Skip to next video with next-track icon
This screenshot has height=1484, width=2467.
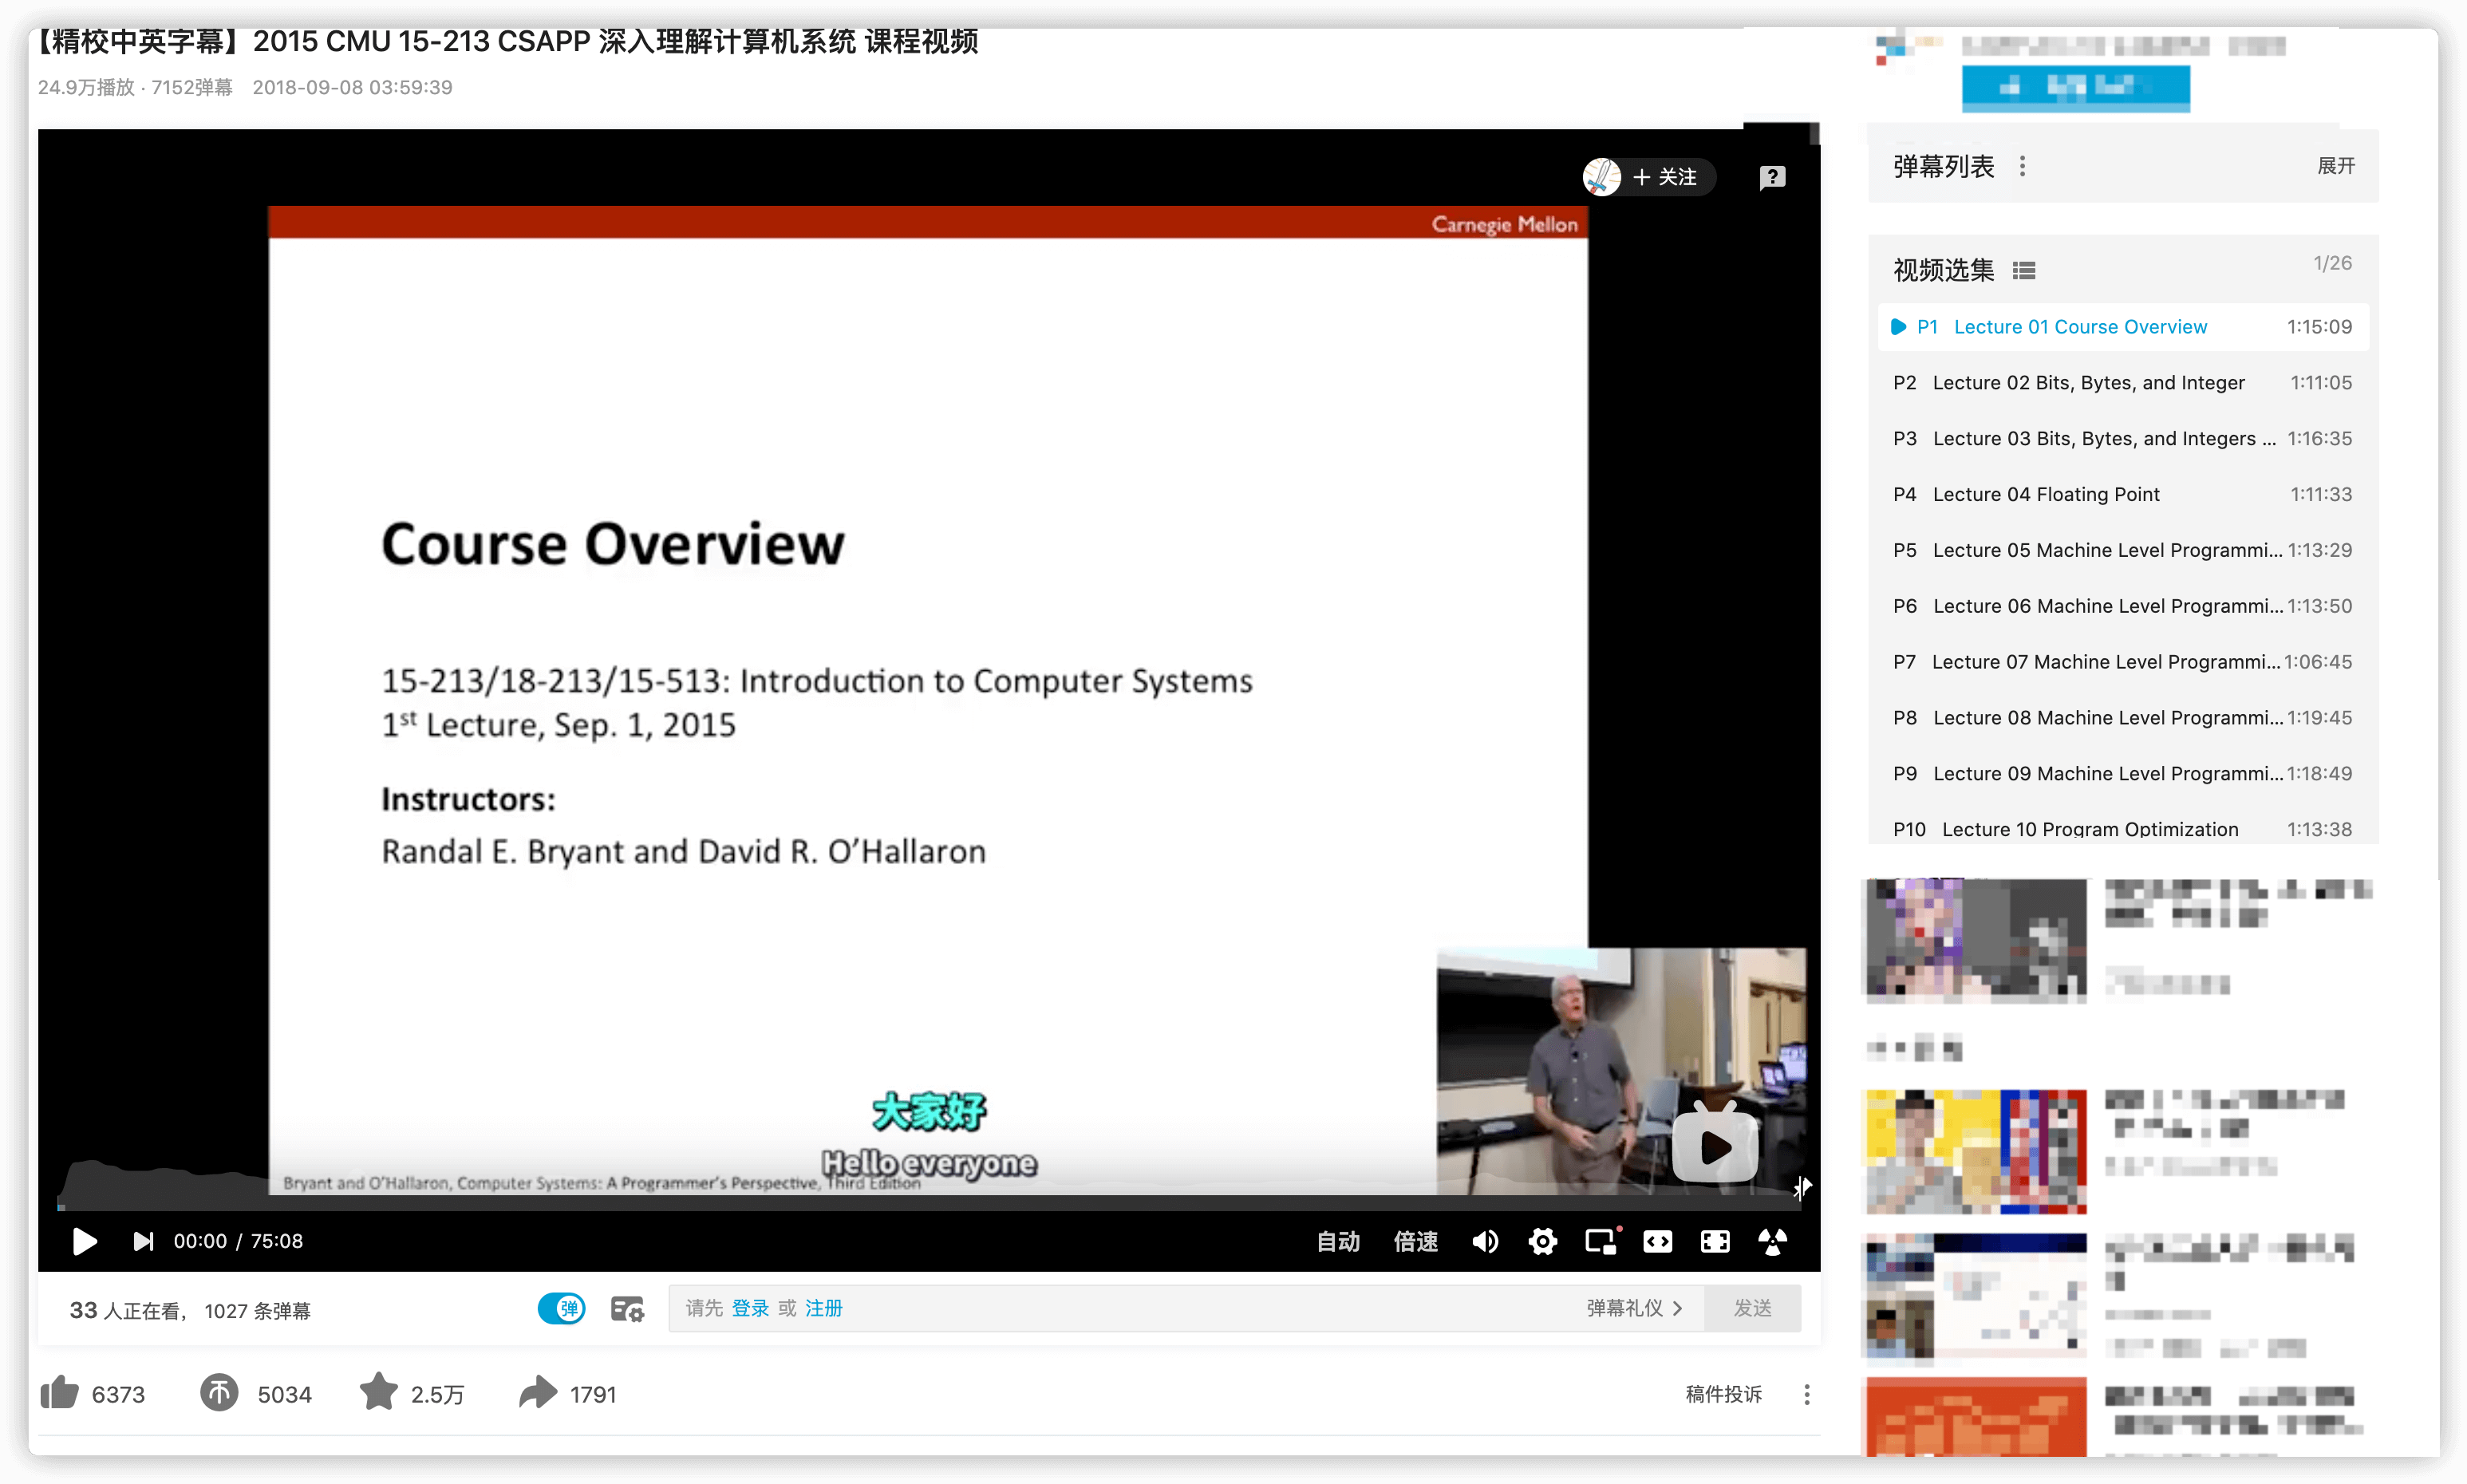pyautogui.click(x=143, y=1241)
